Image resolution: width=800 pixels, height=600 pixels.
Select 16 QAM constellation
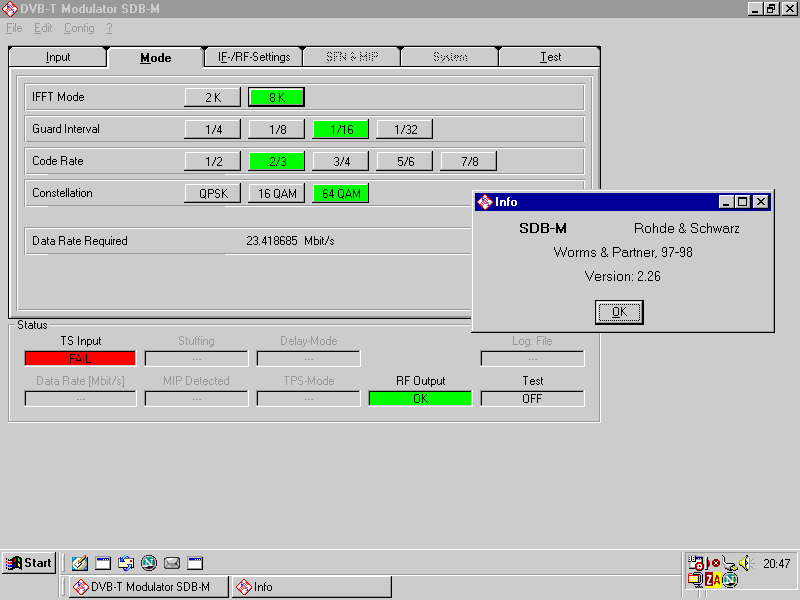click(277, 194)
